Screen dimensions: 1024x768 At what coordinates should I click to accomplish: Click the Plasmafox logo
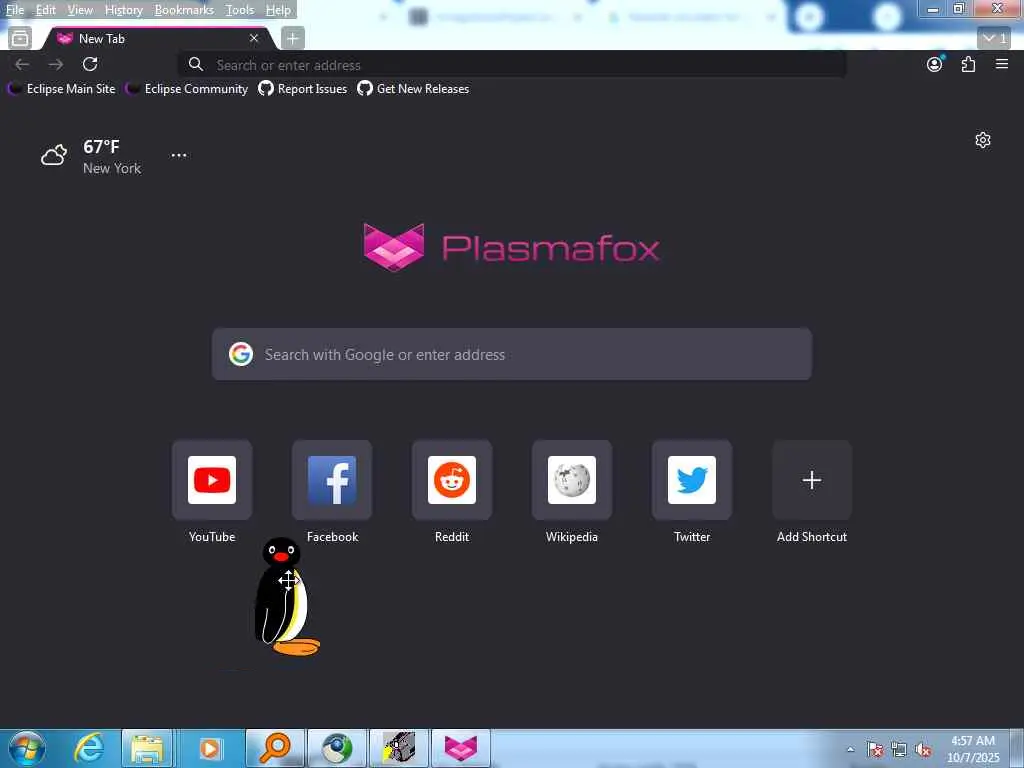coord(511,247)
